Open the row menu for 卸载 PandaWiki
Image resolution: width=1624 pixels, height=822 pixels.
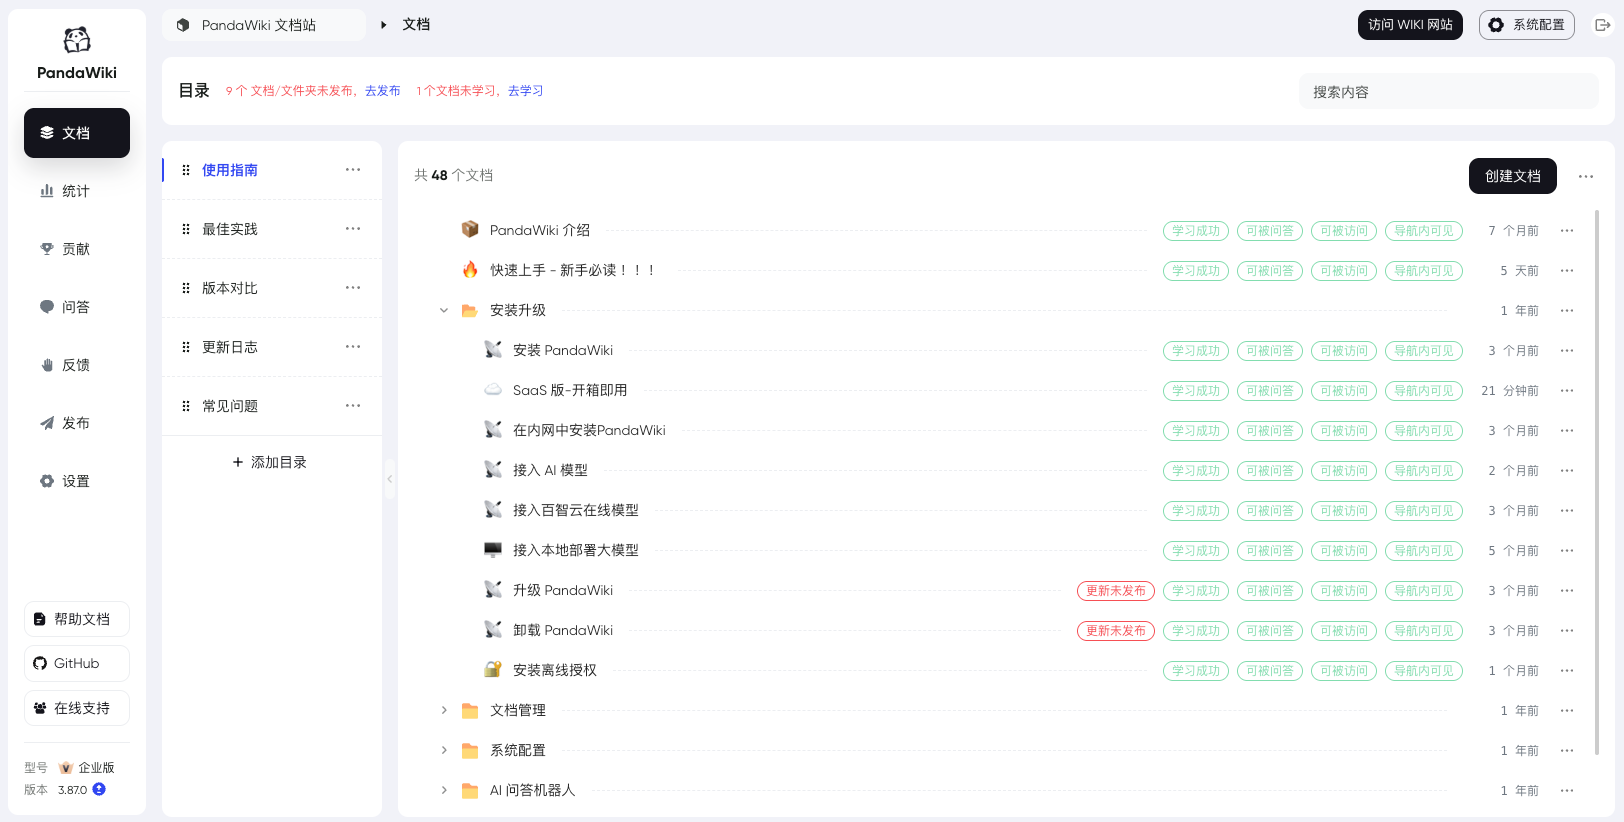1567,631
